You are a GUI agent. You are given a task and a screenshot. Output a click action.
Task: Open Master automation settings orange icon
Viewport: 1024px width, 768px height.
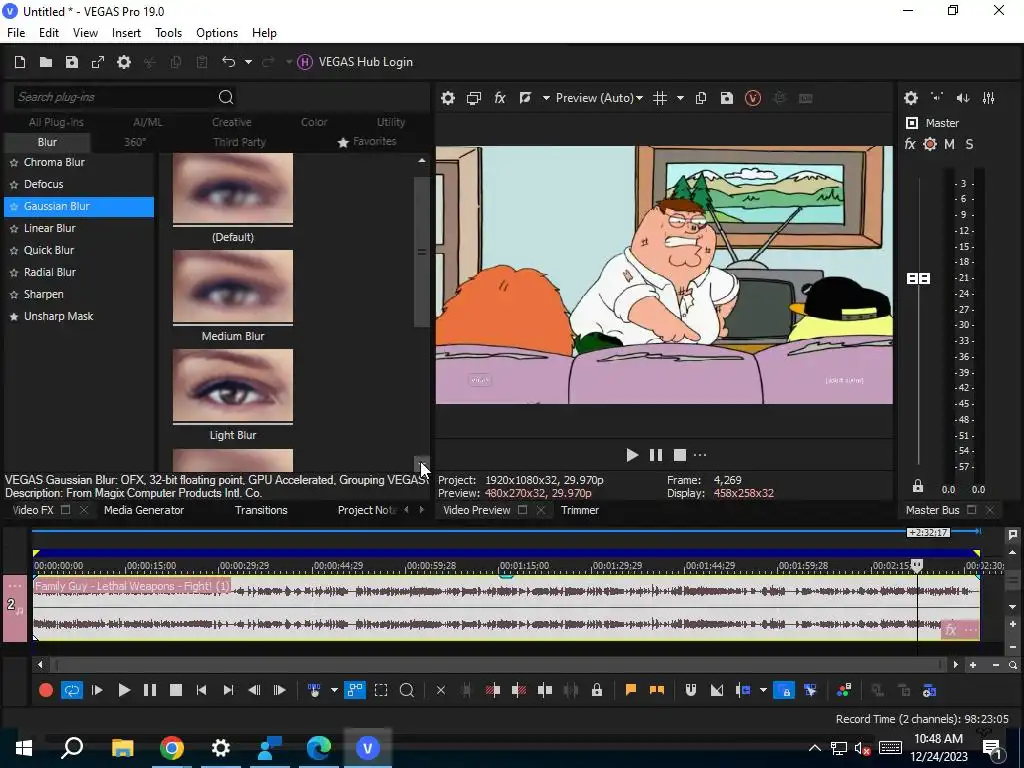(x=930, y=144)
